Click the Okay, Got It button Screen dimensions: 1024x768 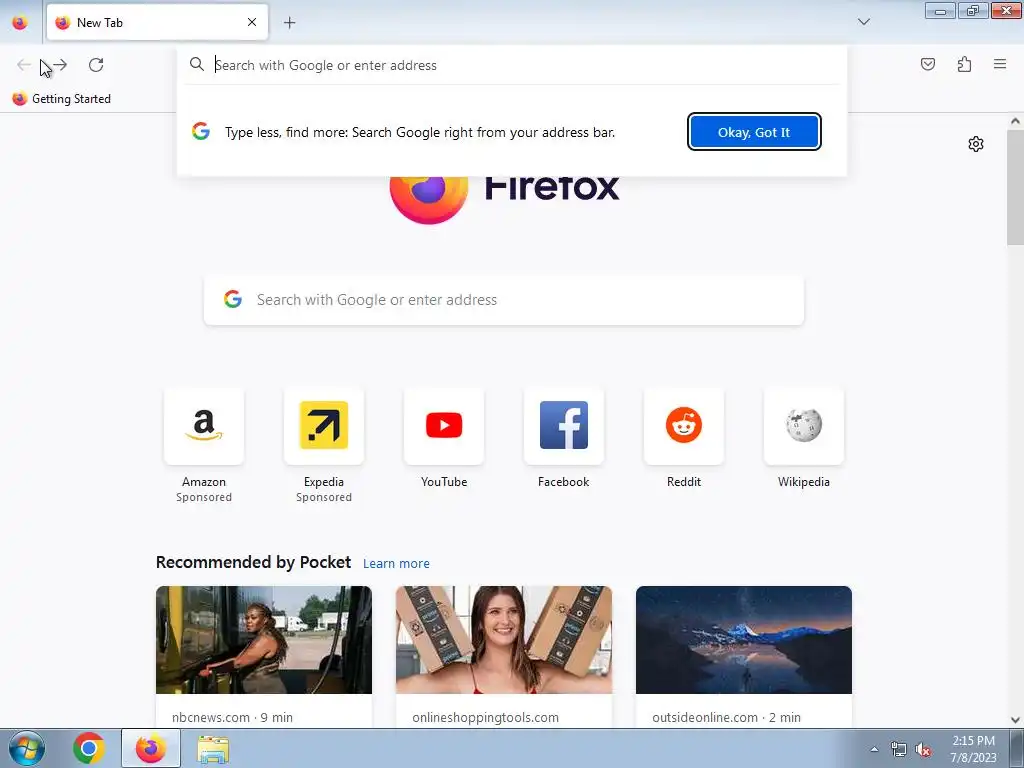click(754, 132)
